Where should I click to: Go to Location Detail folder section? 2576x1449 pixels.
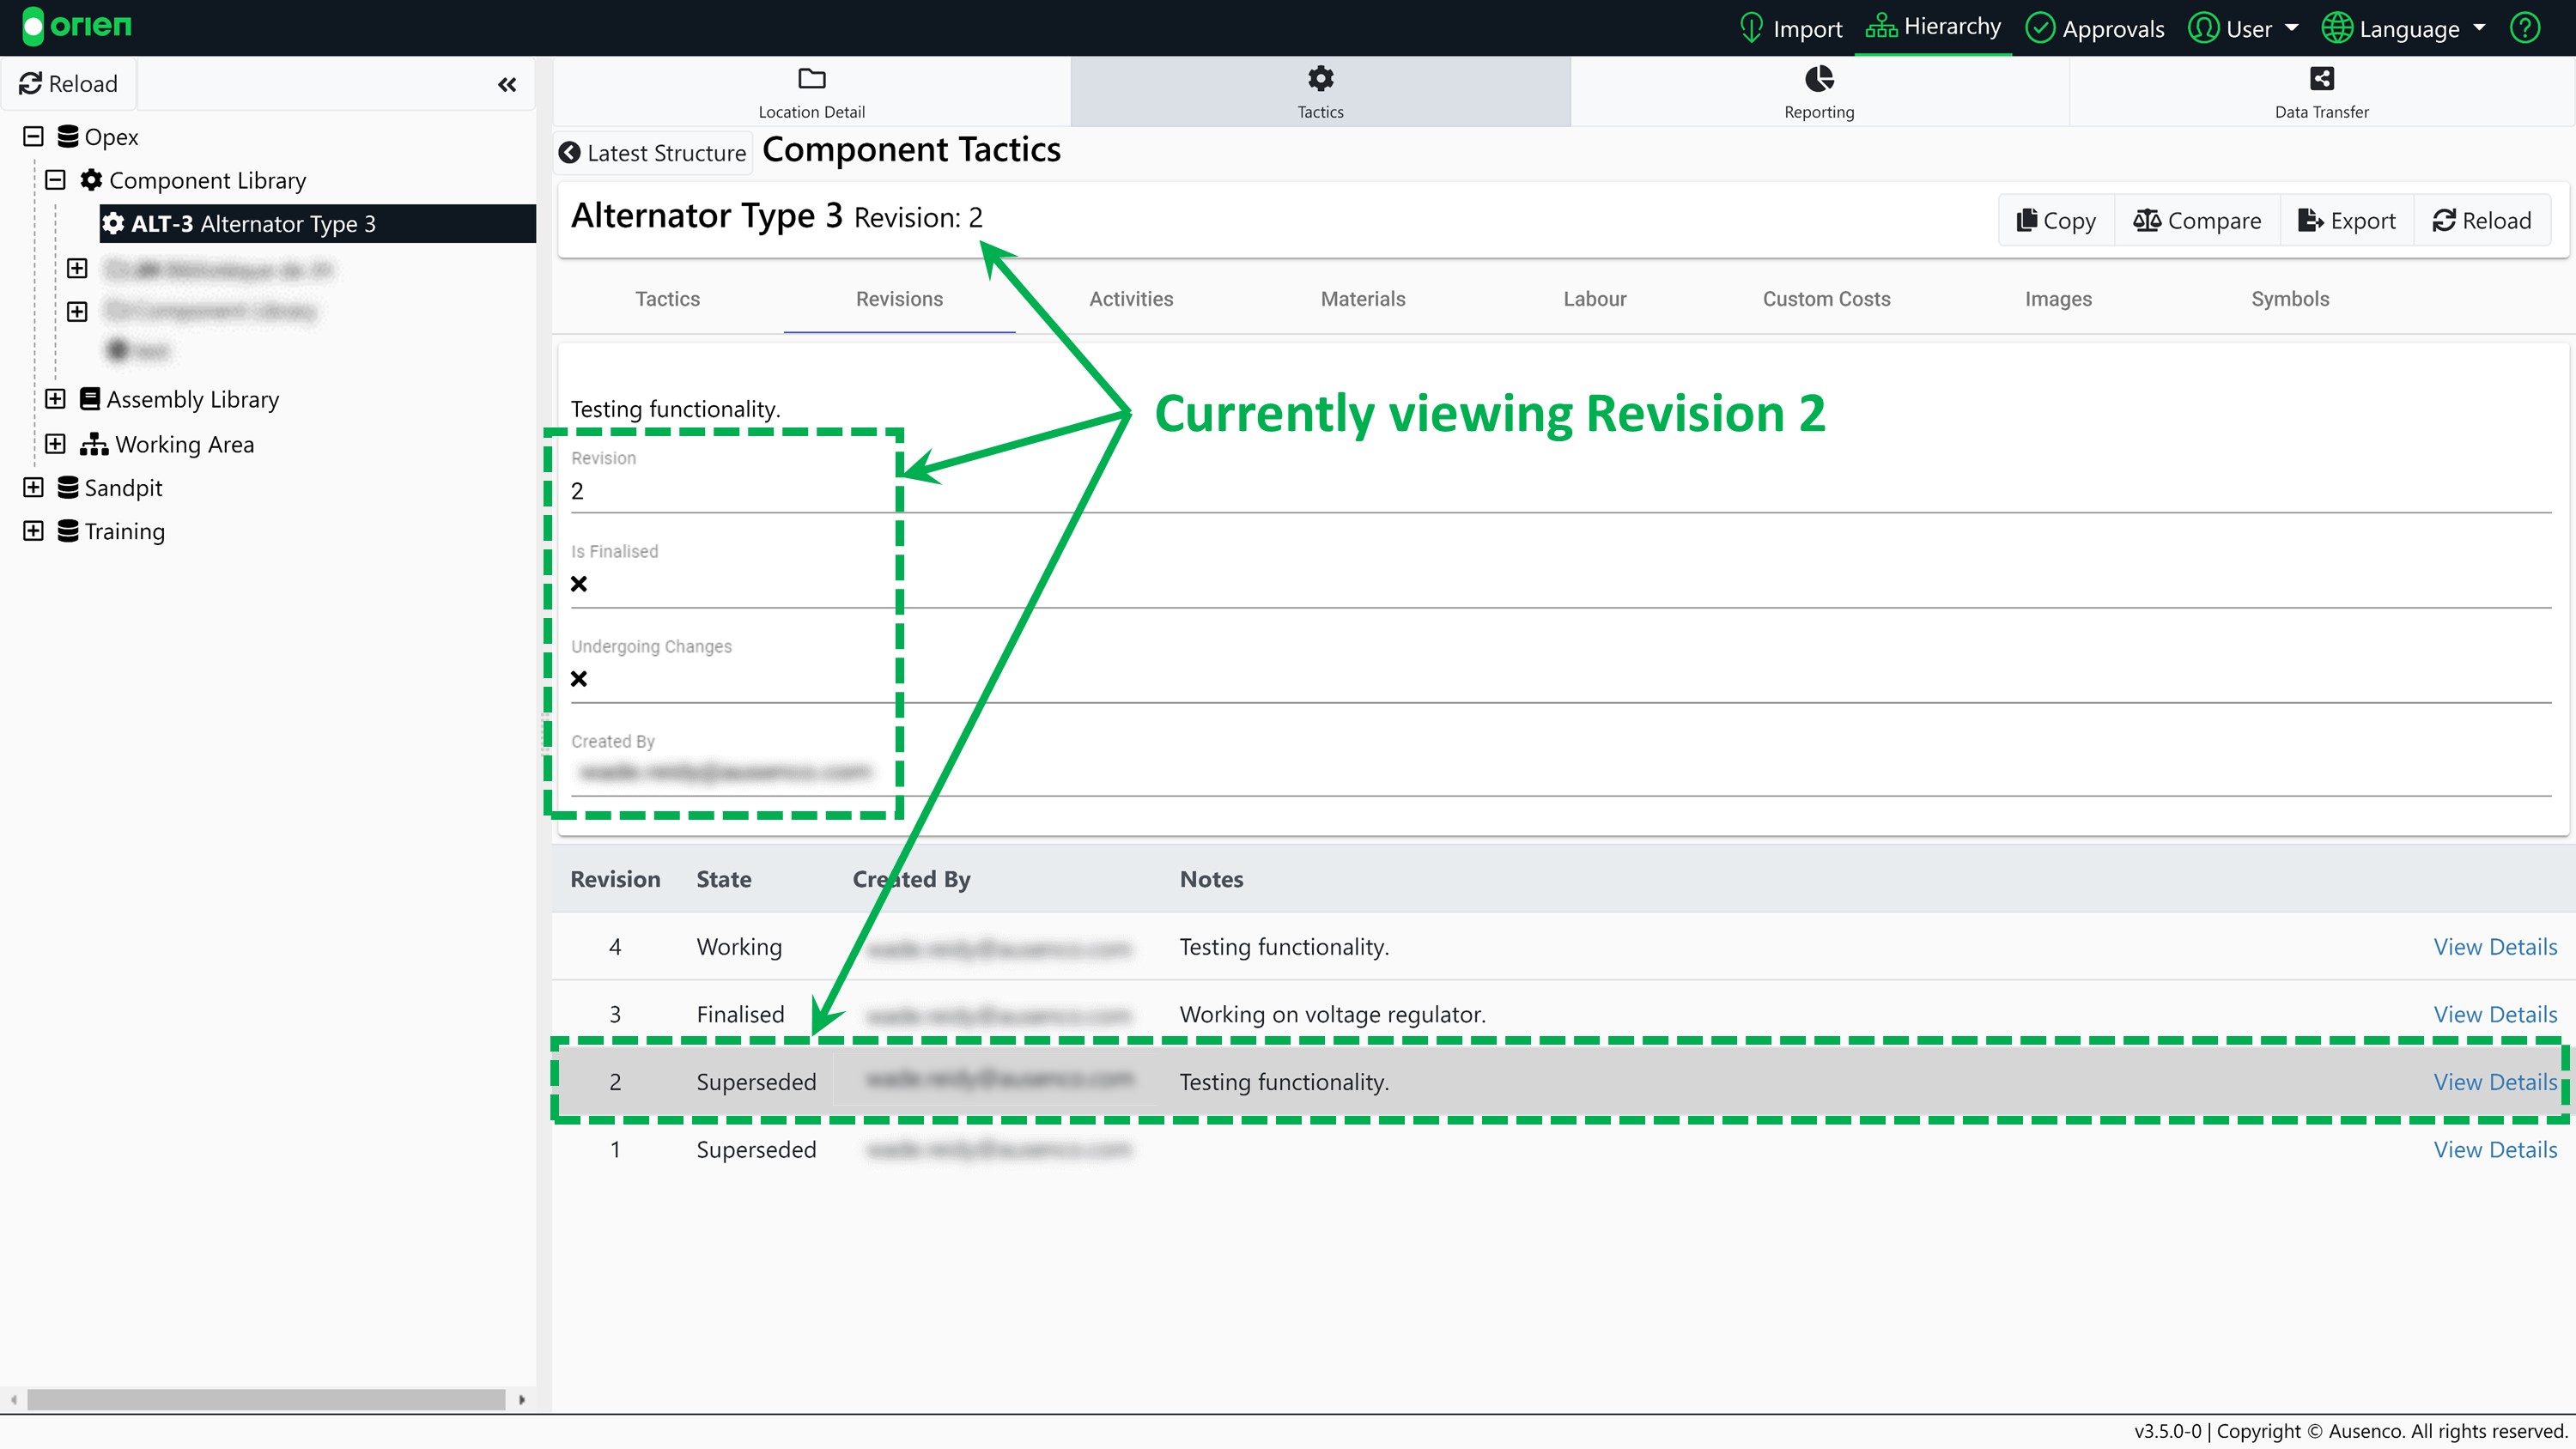click(x=811, y=92)
